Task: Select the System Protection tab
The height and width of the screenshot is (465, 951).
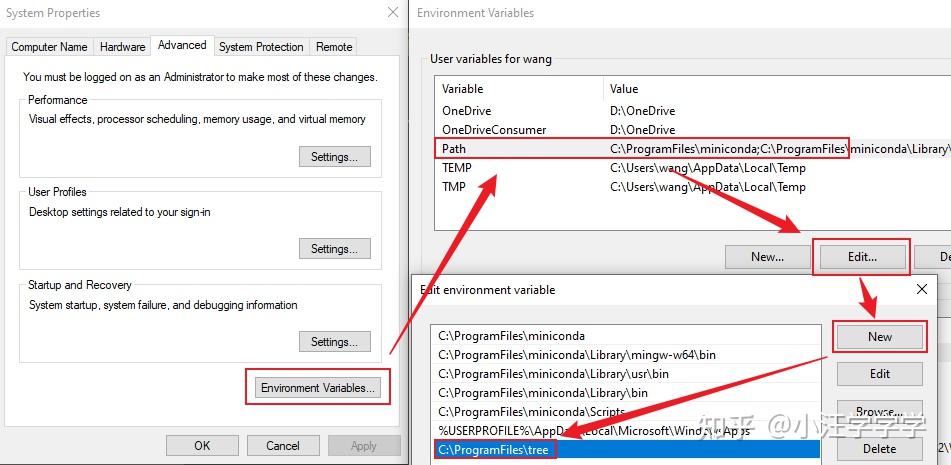Action: click(261, 47)
